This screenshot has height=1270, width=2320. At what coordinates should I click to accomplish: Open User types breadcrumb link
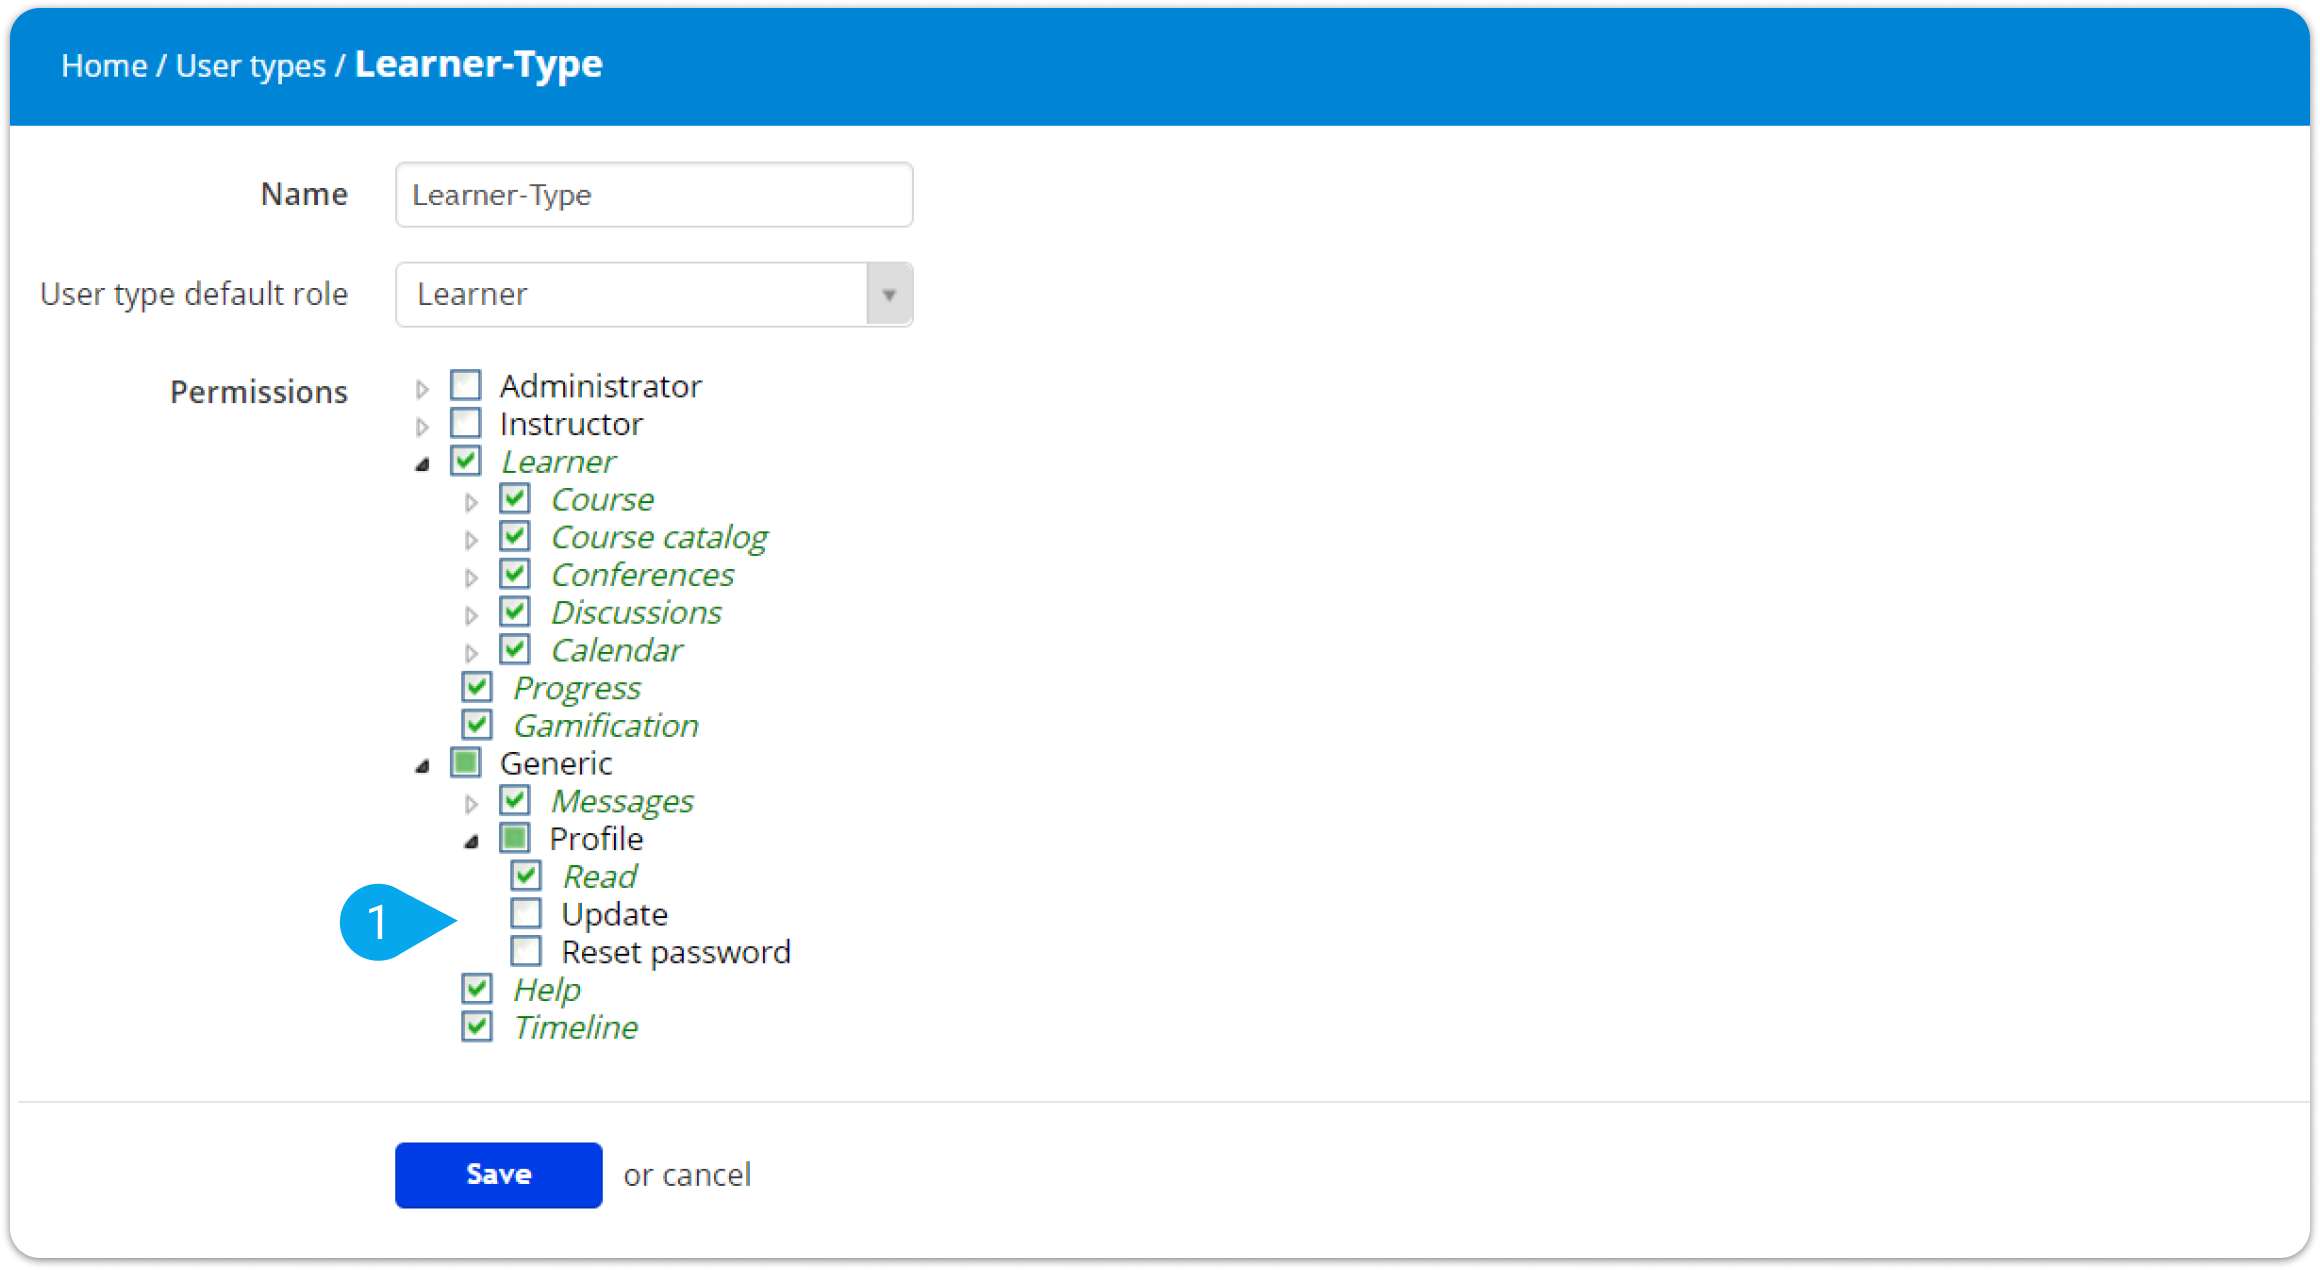(250, 66)
